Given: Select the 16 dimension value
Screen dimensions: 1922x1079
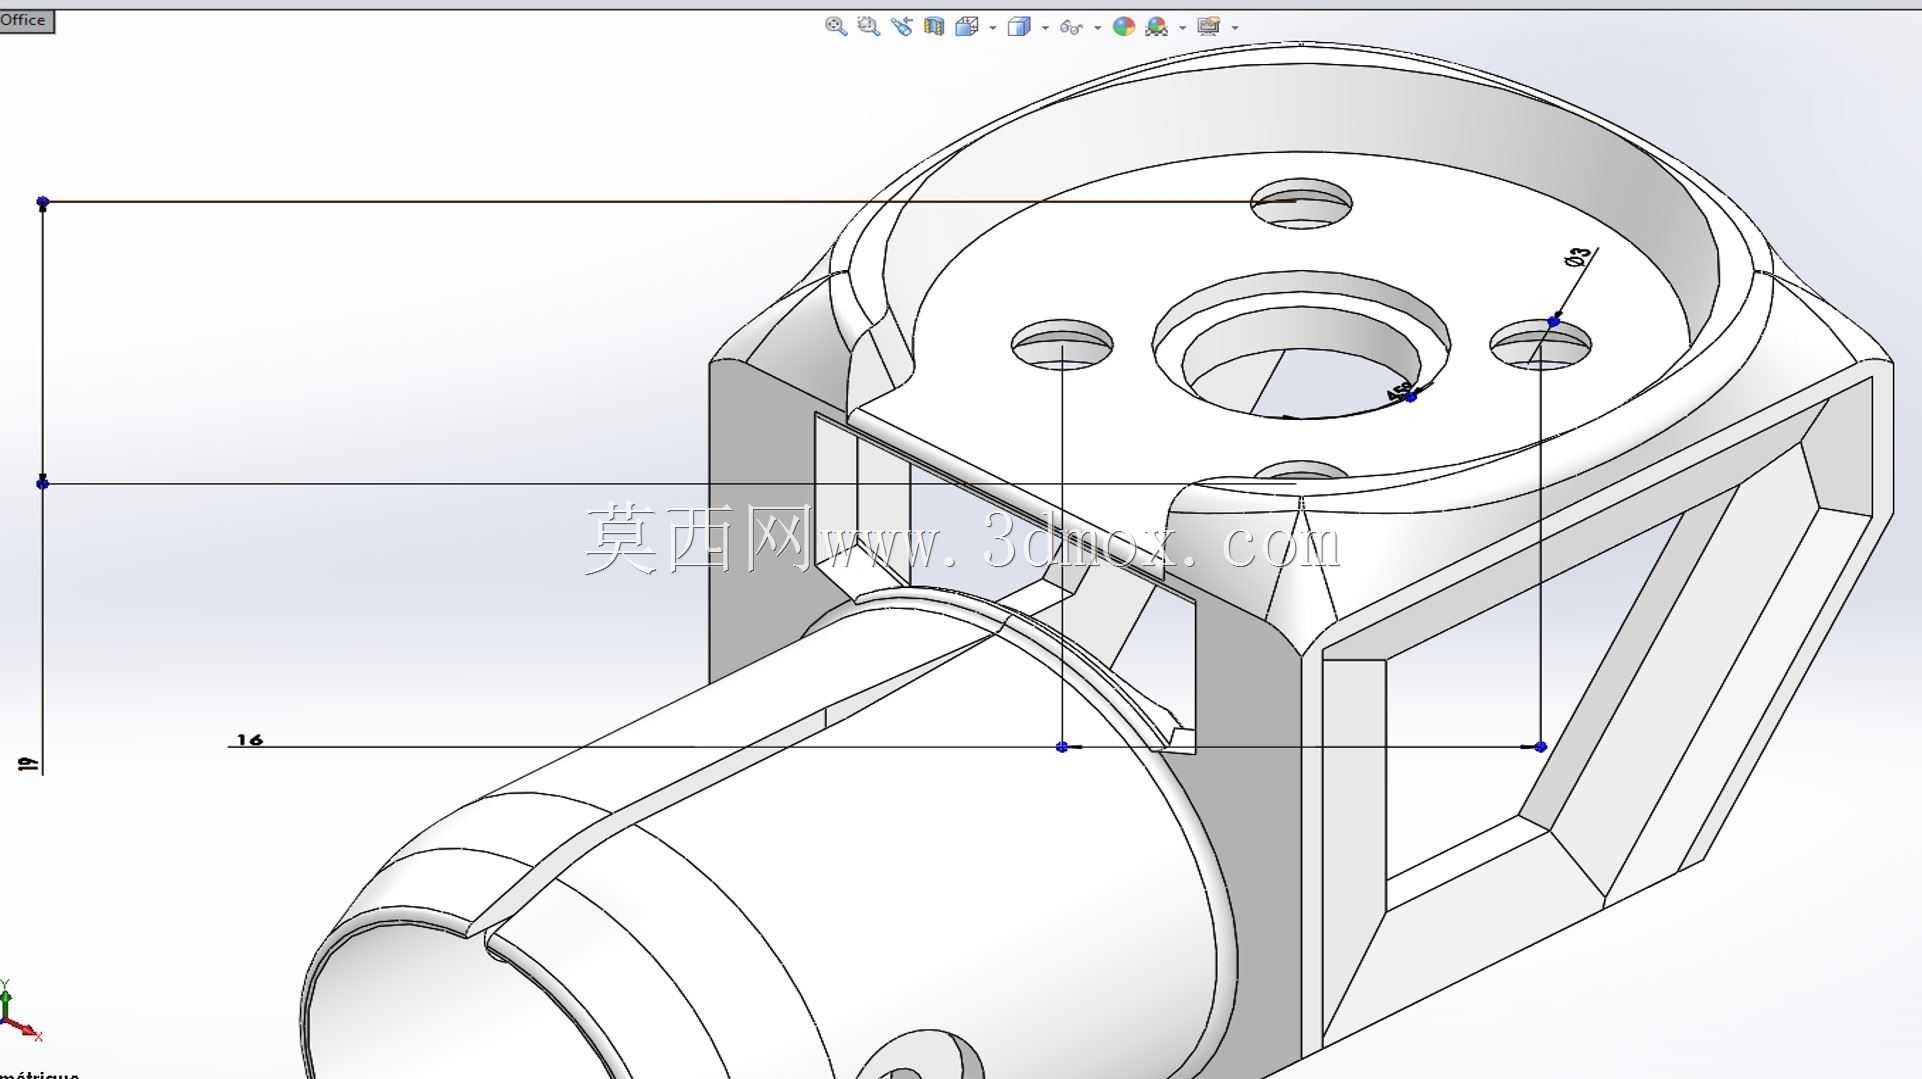Looking at the screenshot, I should (249, 740).
